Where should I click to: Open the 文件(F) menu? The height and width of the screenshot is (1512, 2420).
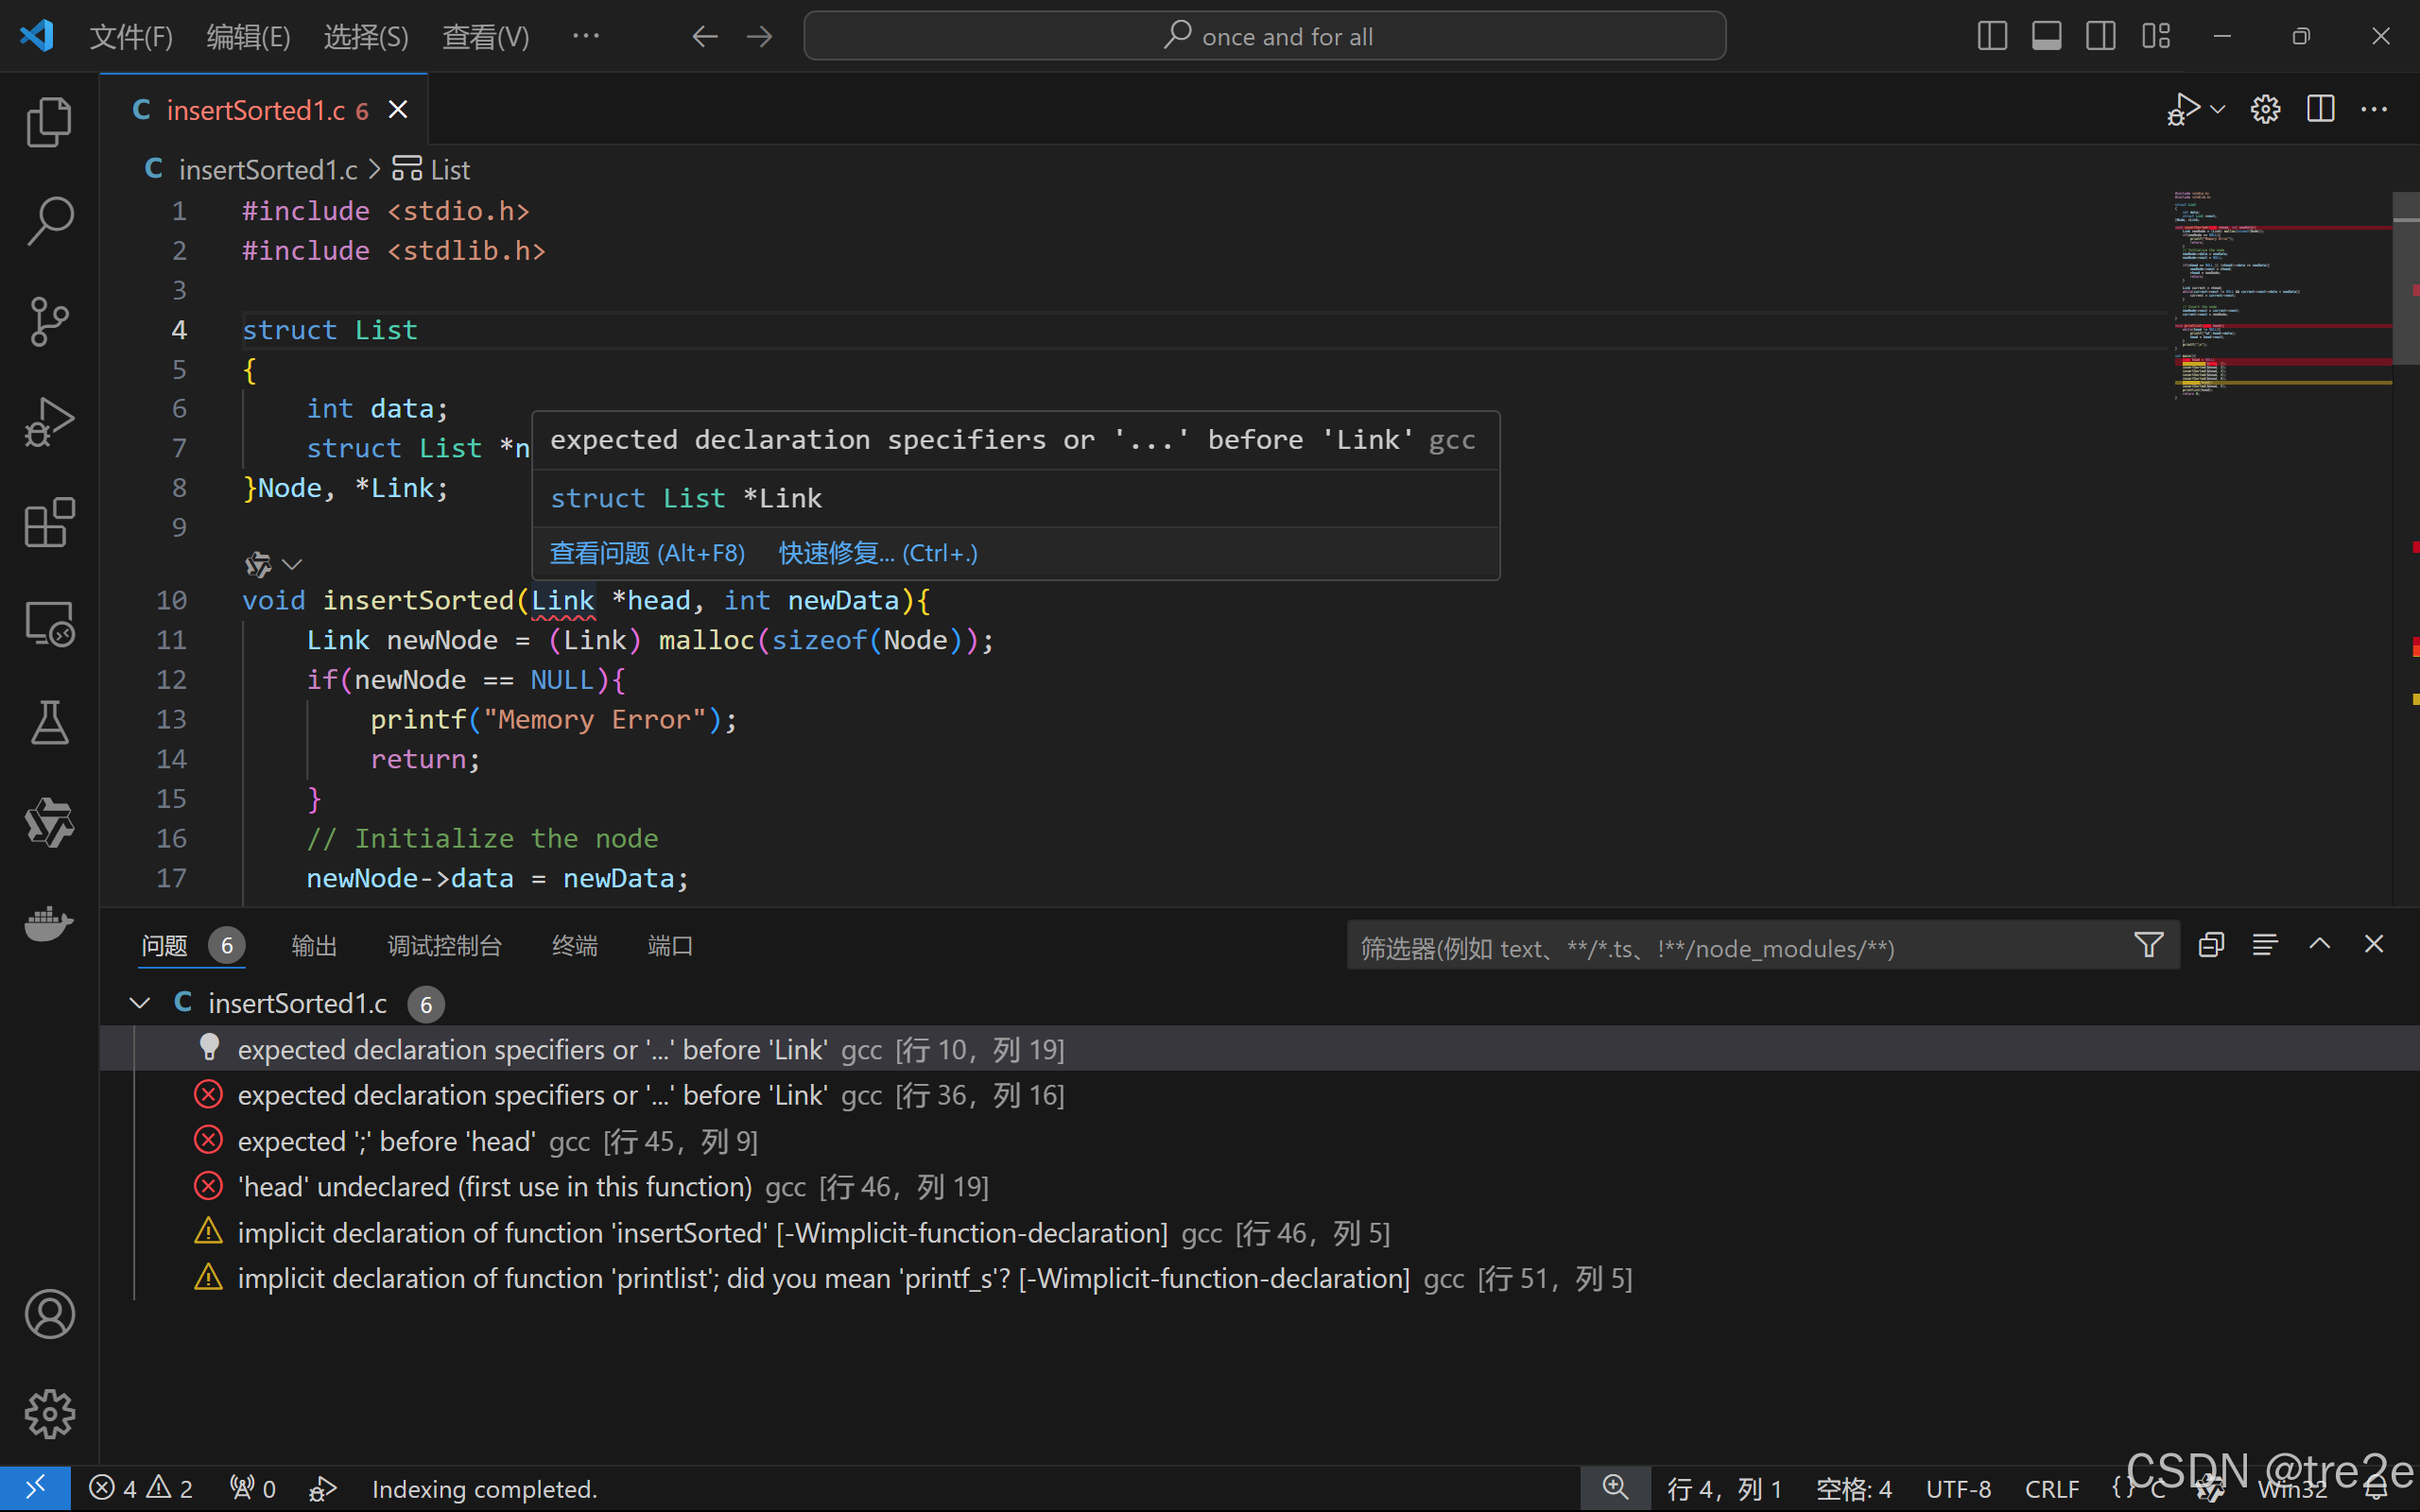131,37
